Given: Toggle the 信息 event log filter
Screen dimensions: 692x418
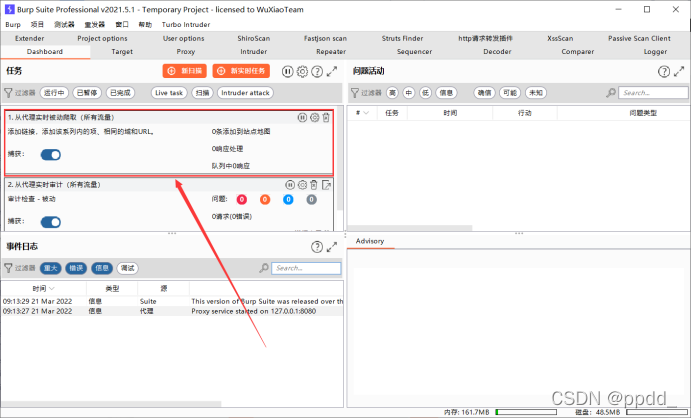Looking at the screenshot, I should 102,268.
